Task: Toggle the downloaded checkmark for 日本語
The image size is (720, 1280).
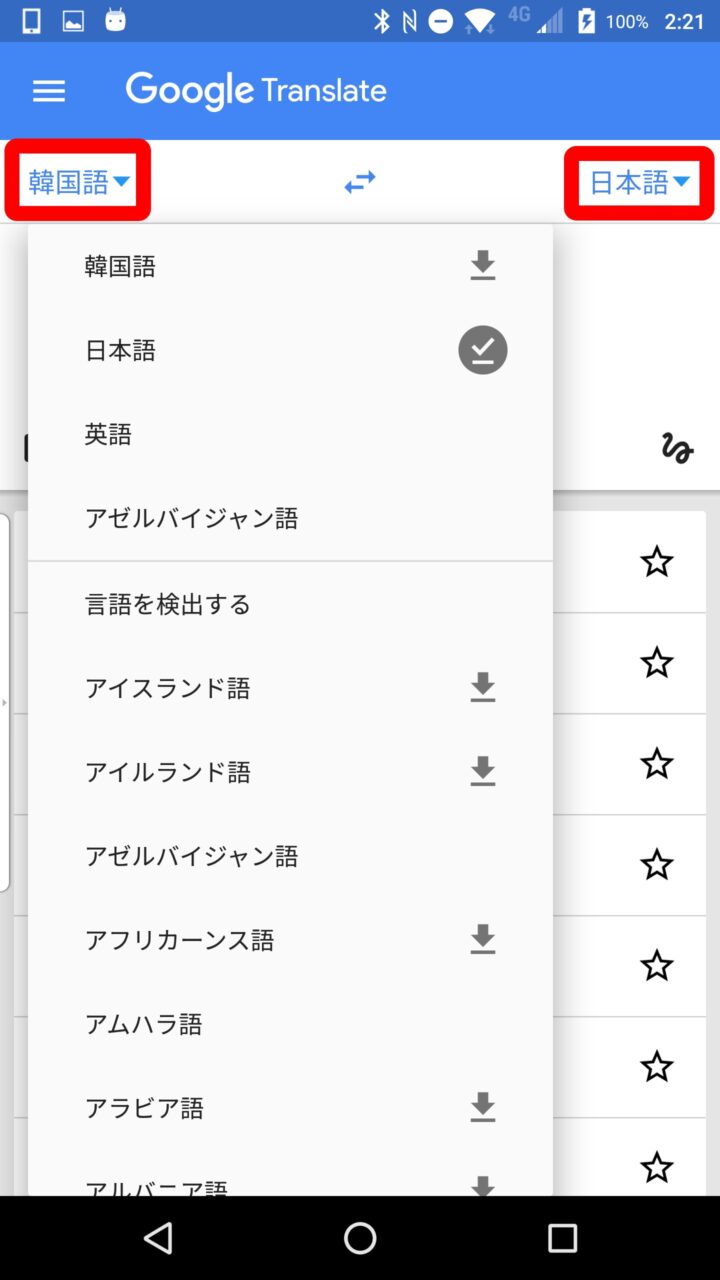Action: tap(483, 350)
